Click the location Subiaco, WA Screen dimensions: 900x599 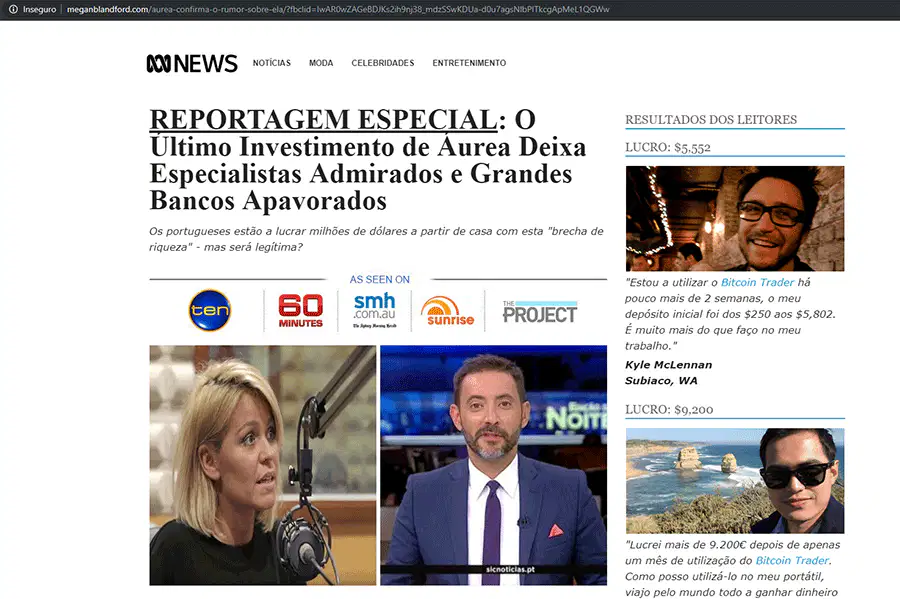[661, 380]
